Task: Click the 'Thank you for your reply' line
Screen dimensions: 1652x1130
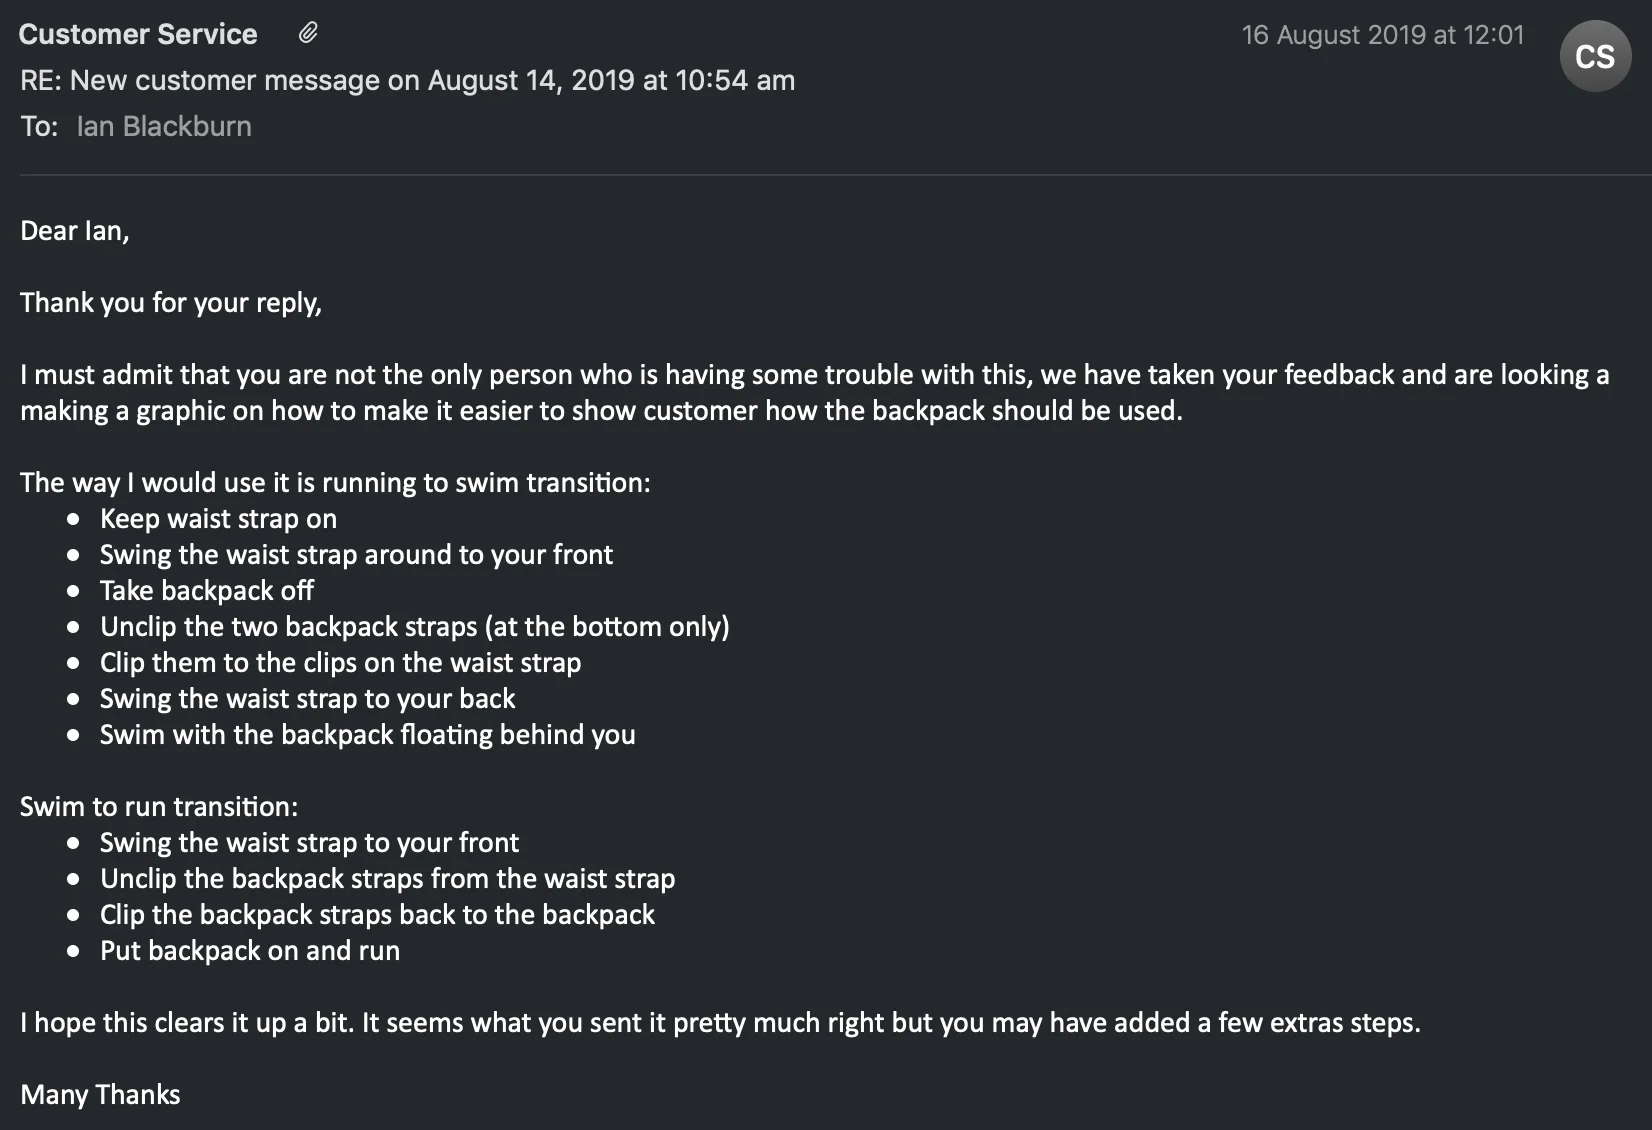Action: coord(171,303)
